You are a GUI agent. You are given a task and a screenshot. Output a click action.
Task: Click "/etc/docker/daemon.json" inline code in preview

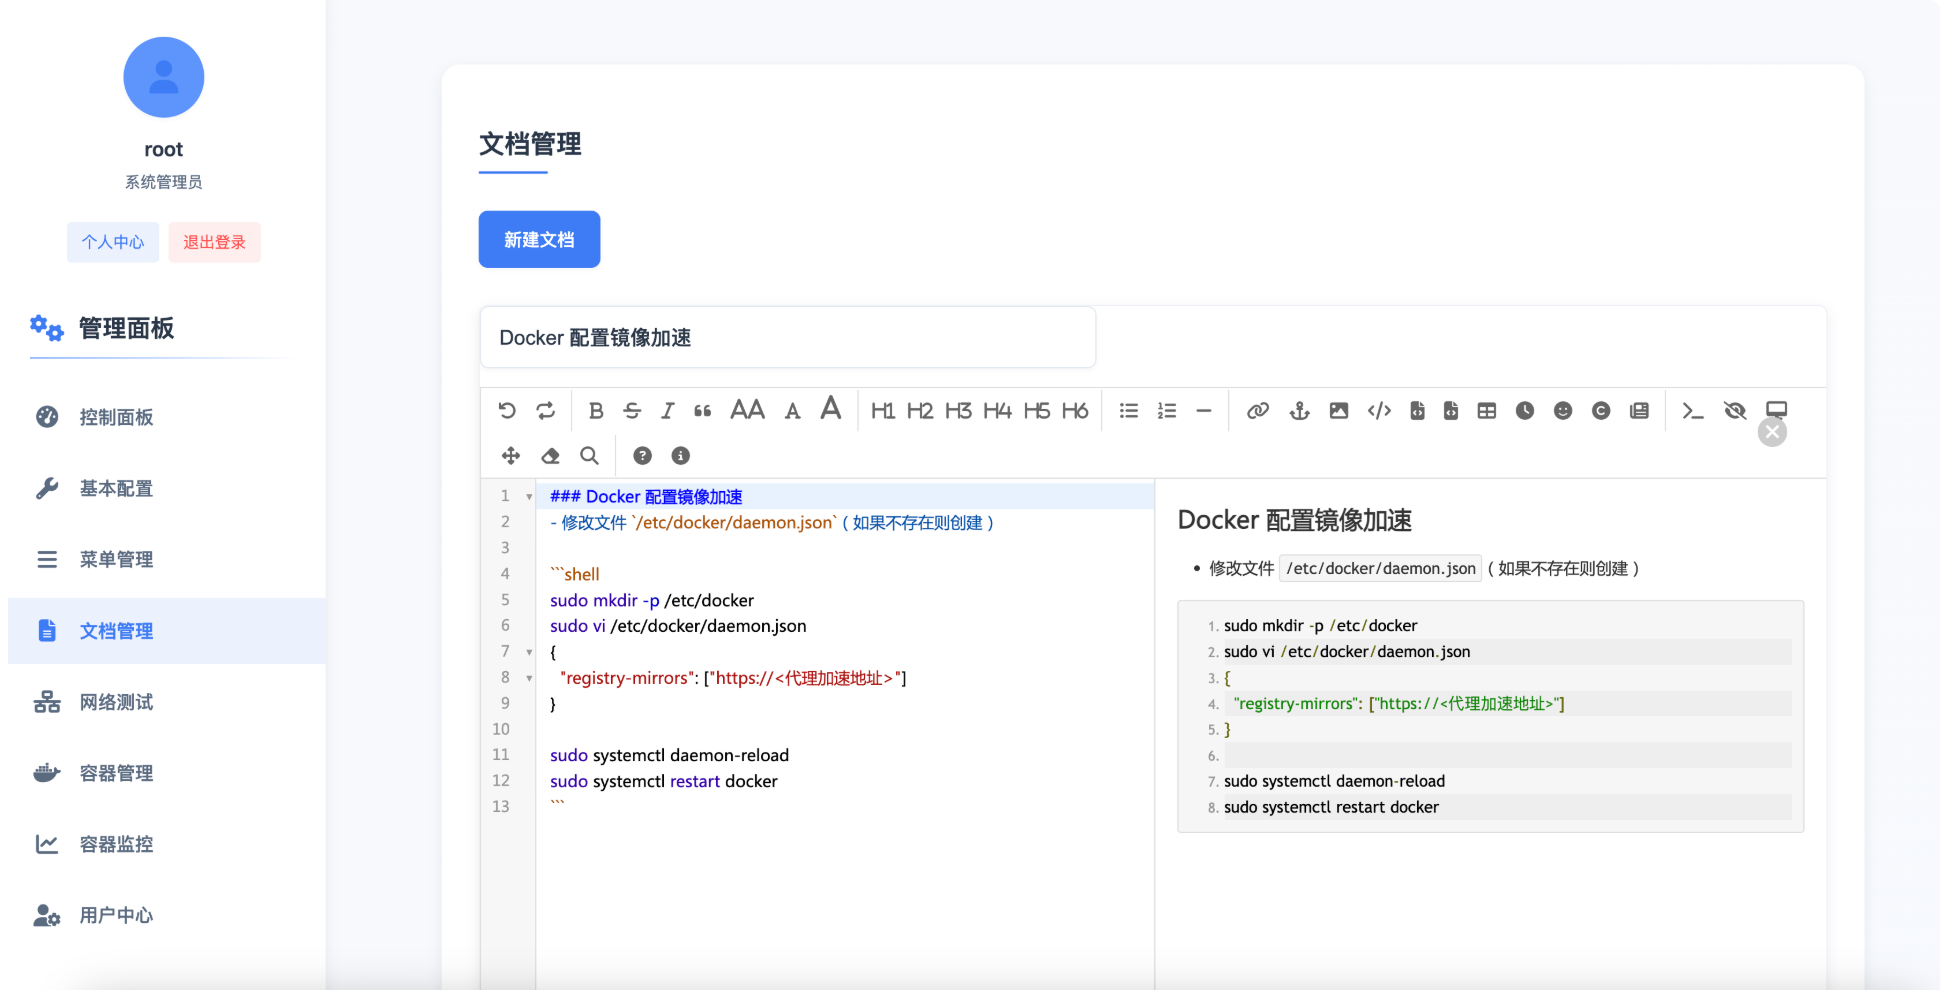(x=1380, y=568)
